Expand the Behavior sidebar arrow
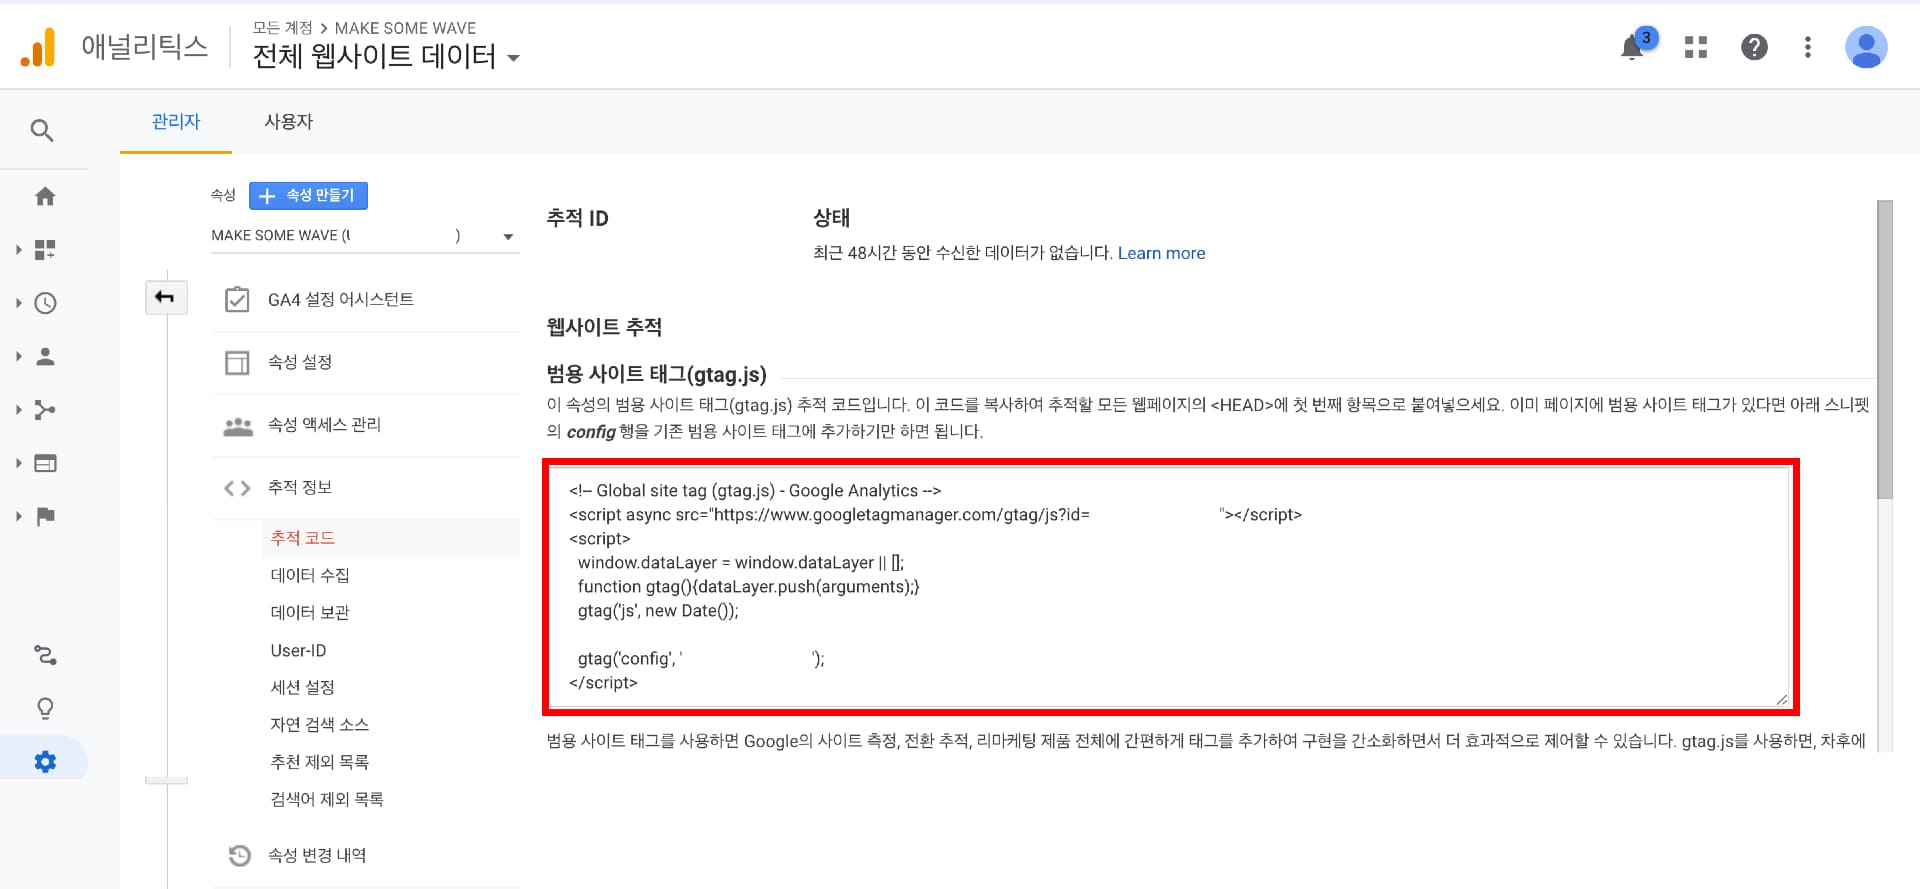1920x889 pixels. (x=18, y=463)
